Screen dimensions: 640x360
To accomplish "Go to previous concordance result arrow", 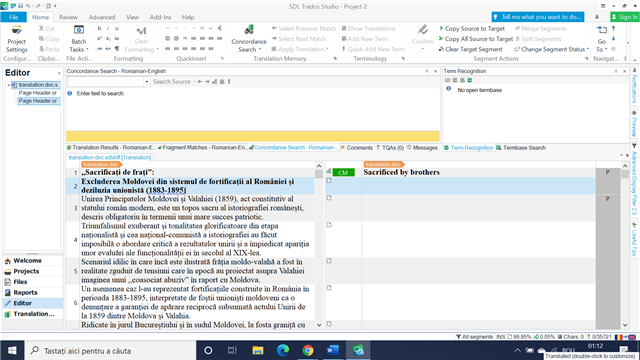I will tap(200, 82).
